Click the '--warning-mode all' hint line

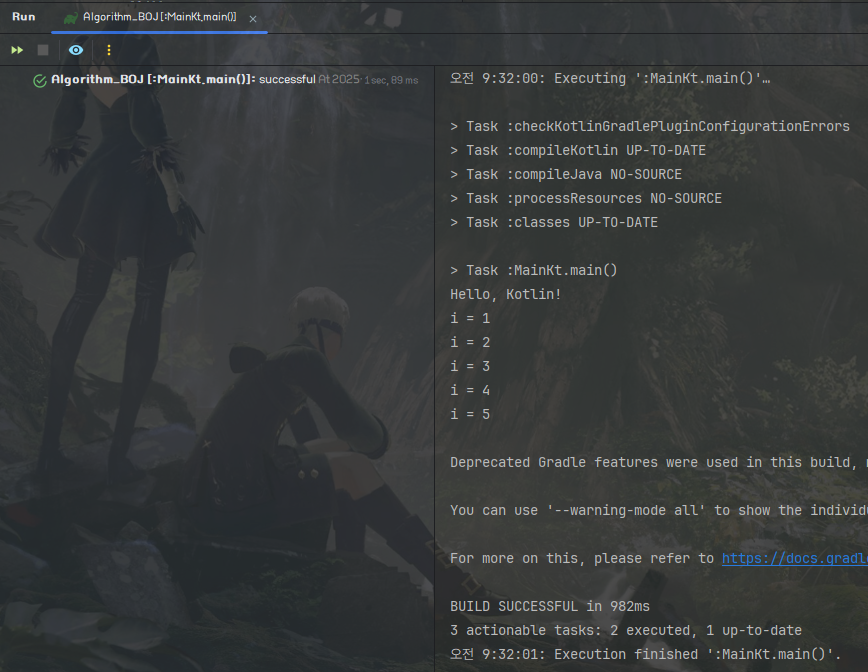[x=659, y=510]
